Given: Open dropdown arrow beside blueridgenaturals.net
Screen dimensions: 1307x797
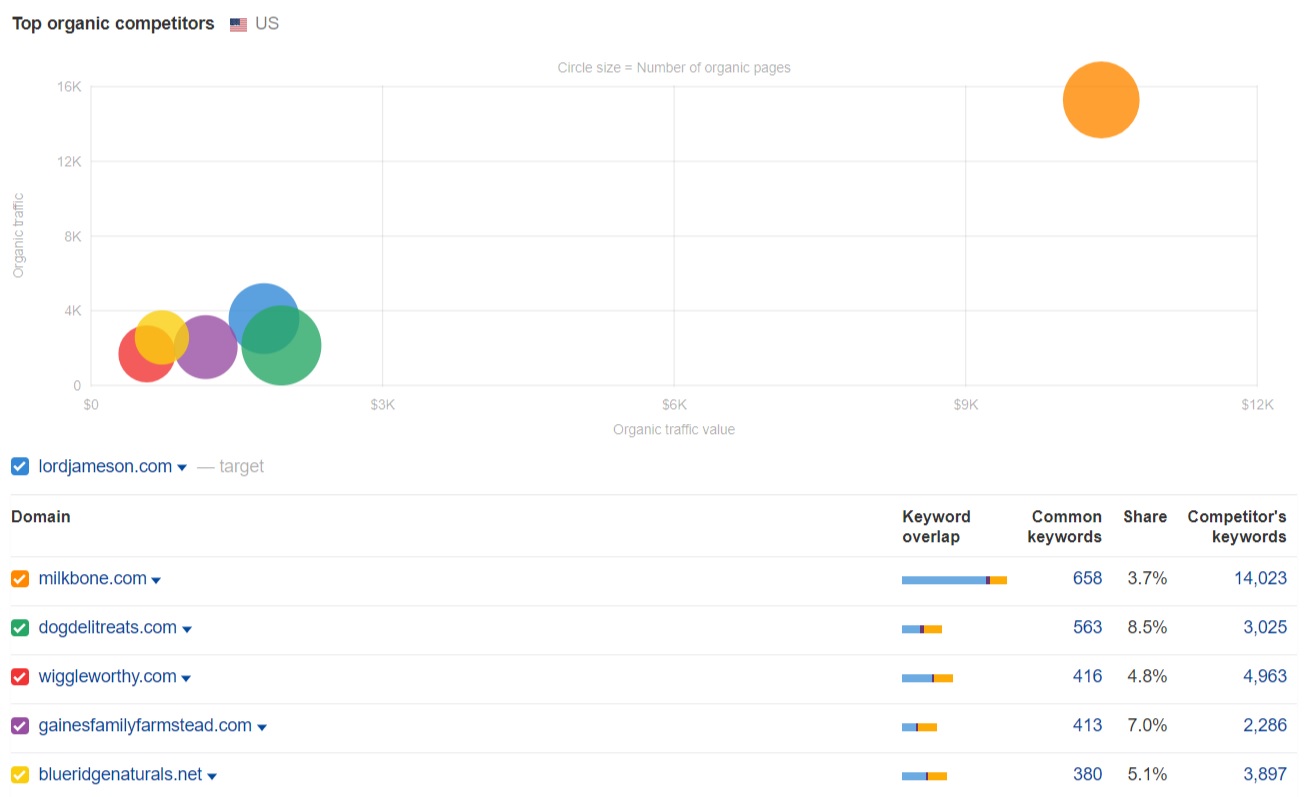Looking at the screenshot, I should coord(212,776).
